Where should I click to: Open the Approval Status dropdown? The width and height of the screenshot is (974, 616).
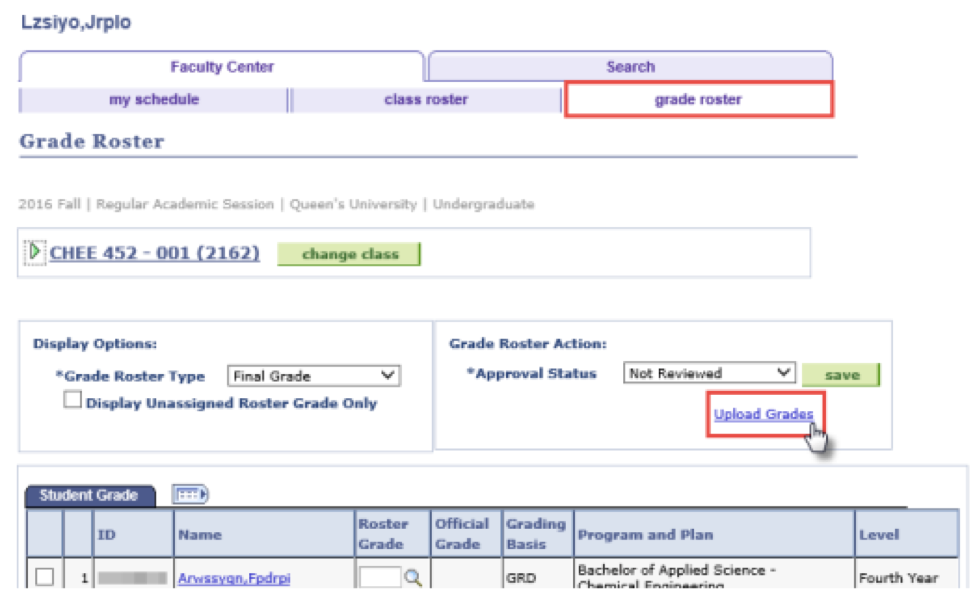point(709,373)
